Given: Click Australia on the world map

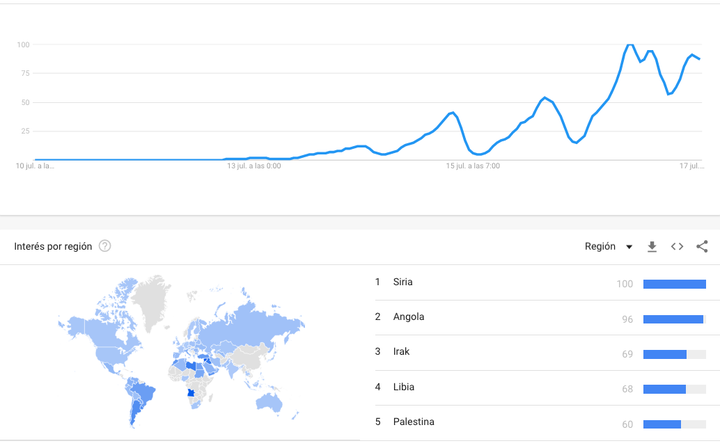Looking at the screenshot, I should pyautogui.click(x=269, y=402).
